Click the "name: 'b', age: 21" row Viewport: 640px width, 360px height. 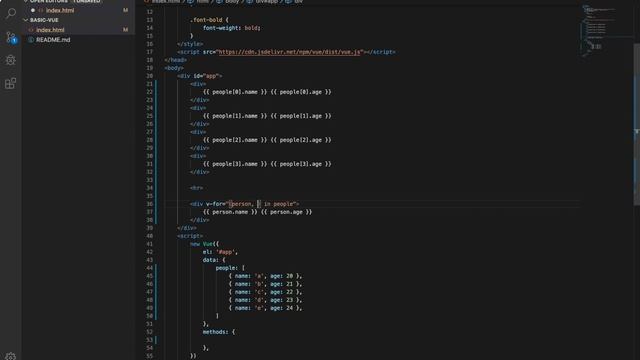[x=265, y=284]
